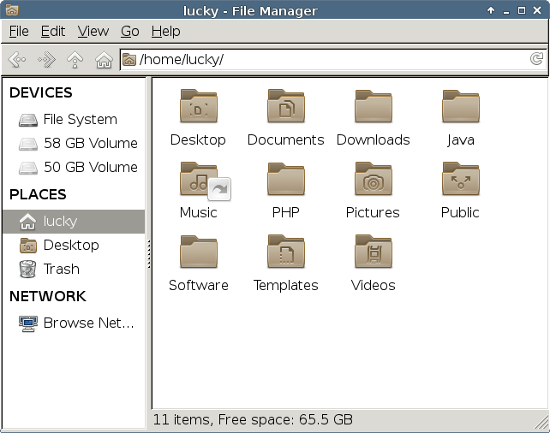Go to home folder via toolbar icon
Image resolution: width=550 pixels, height=433 pixels.
[104, 60]
